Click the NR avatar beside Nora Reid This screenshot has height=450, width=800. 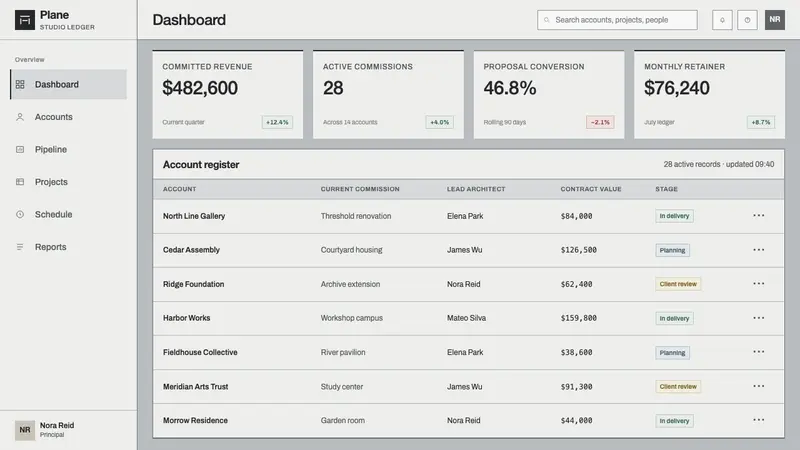[x=24, y=430]
